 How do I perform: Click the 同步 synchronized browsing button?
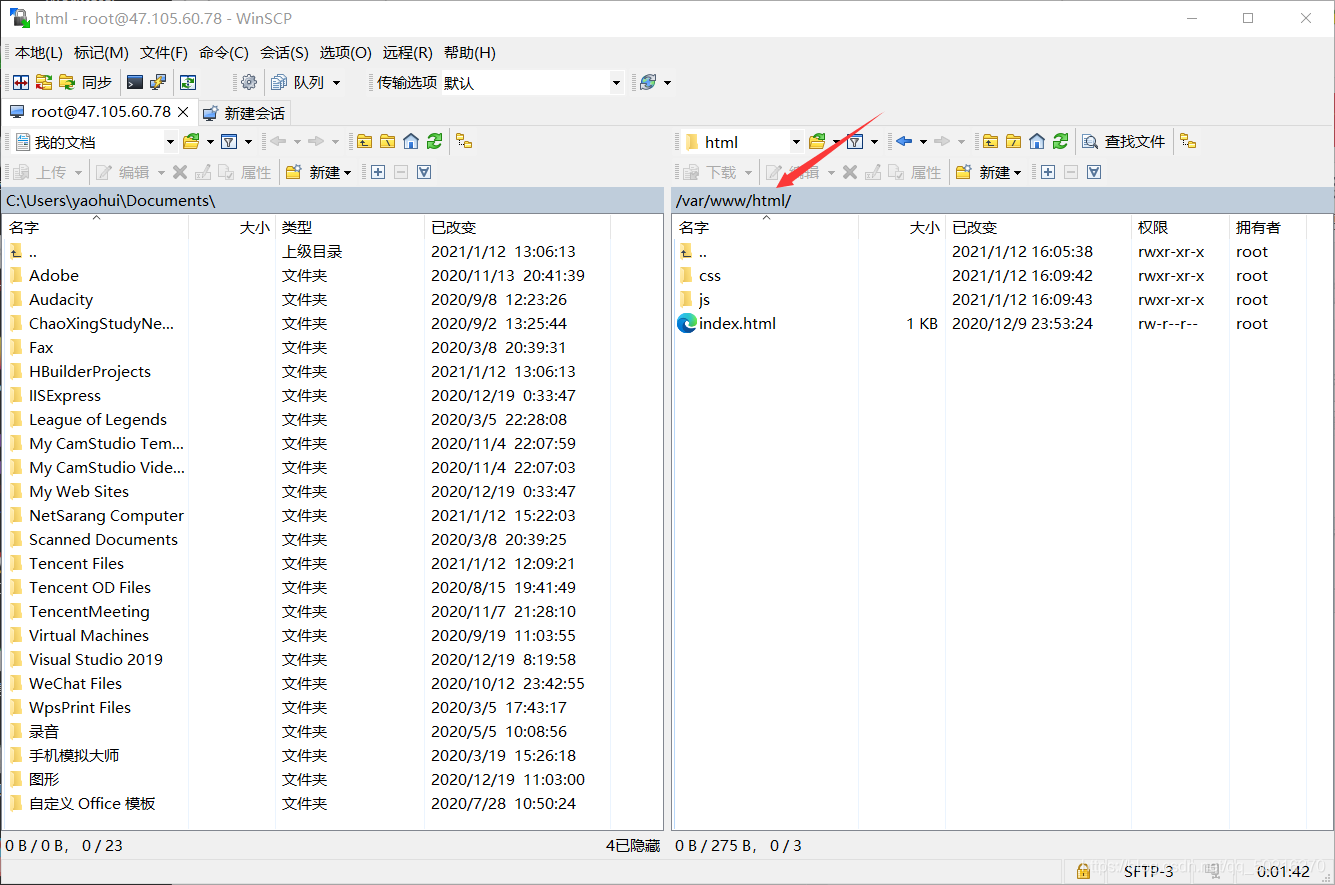point(86,83)
